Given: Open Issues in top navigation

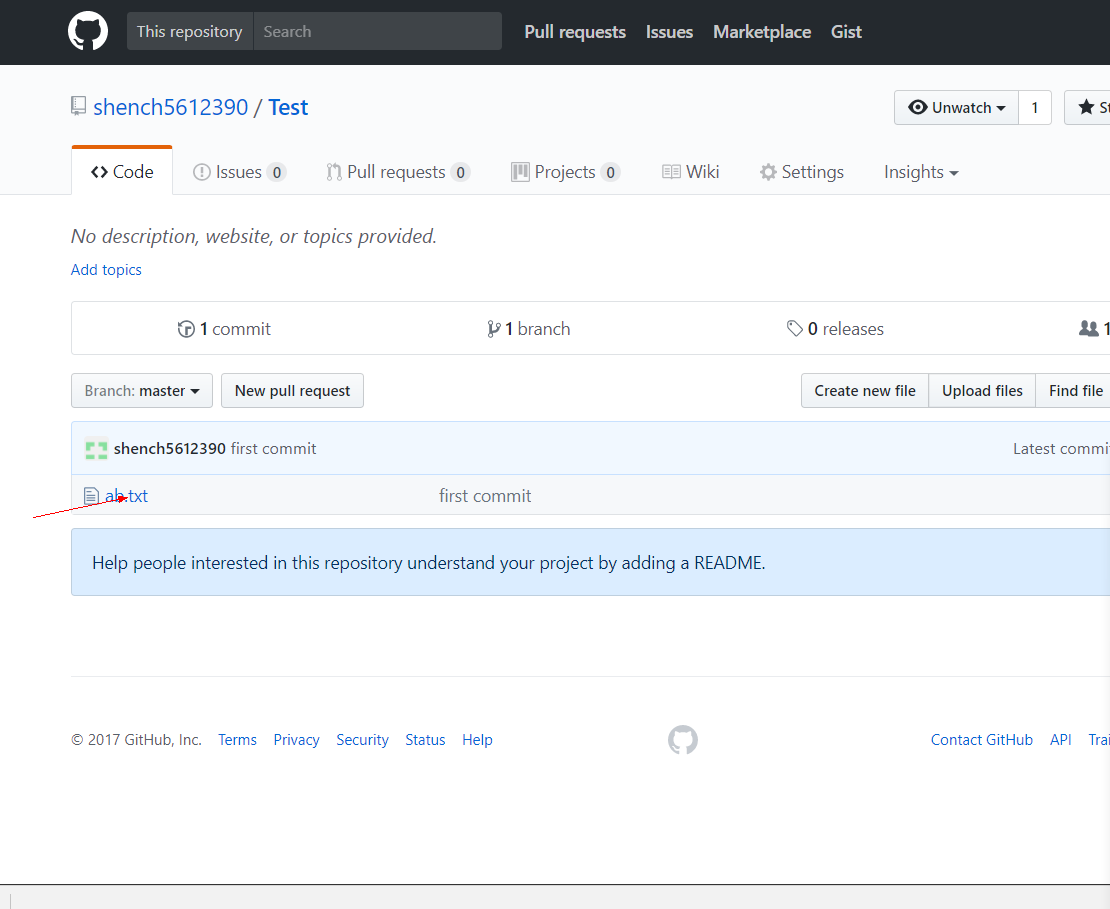Looking at the screenshot, I should pyautogui.click(x=669, y=32).
